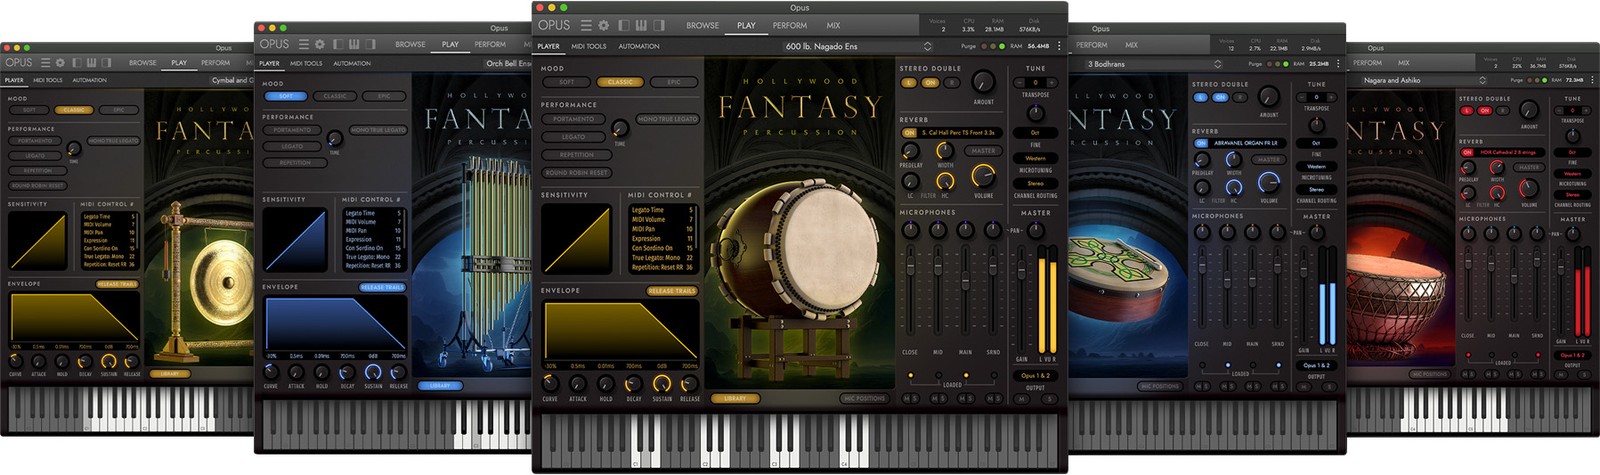
Task: Open the Opus 1 & 2 output dropdown
Action: click(x=1036, y=376)
